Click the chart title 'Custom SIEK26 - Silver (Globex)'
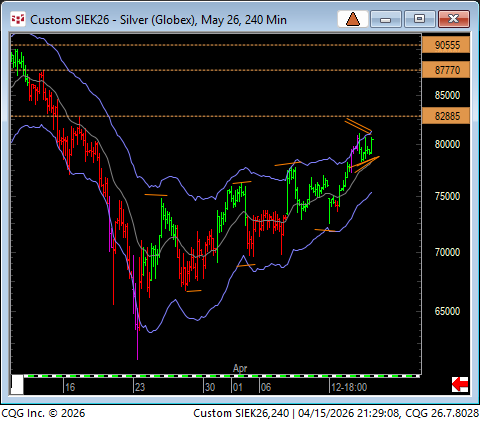 113,20
